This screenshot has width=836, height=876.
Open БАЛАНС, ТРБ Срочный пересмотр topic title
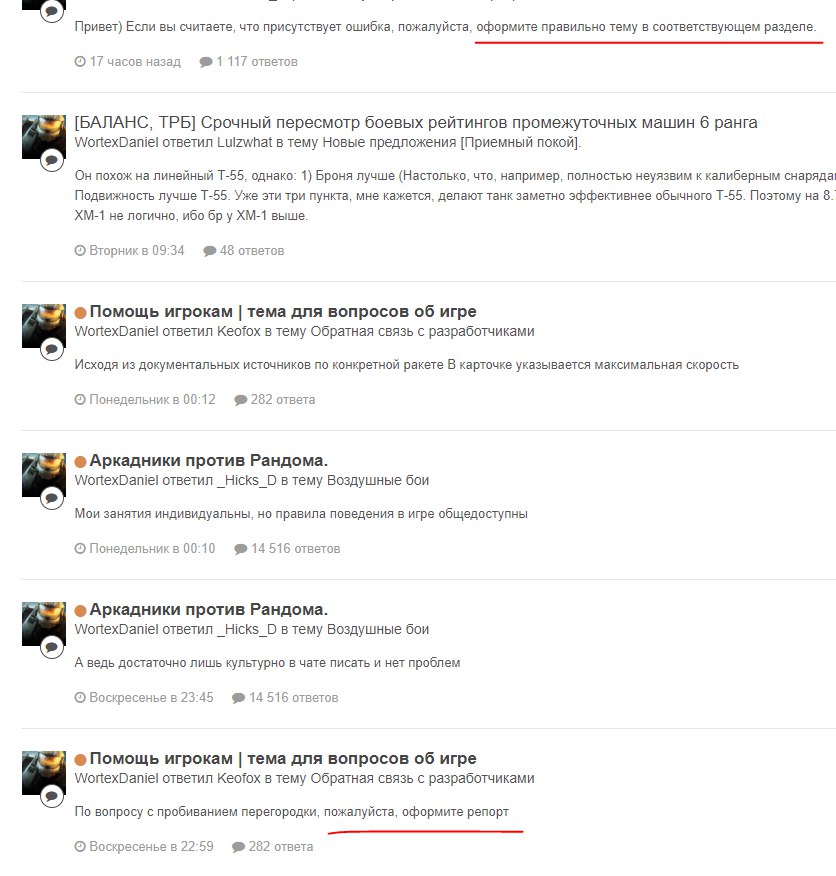416,122
